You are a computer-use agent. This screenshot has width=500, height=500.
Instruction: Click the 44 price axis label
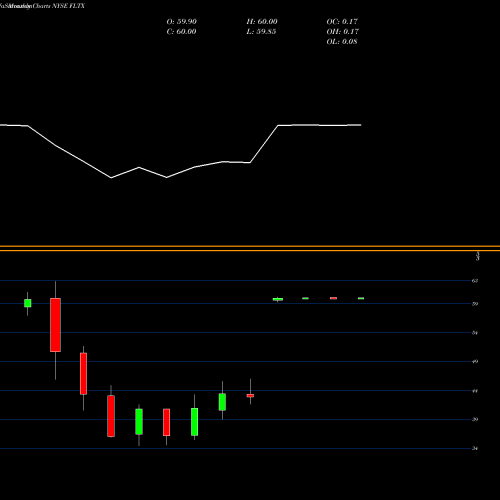475,391
